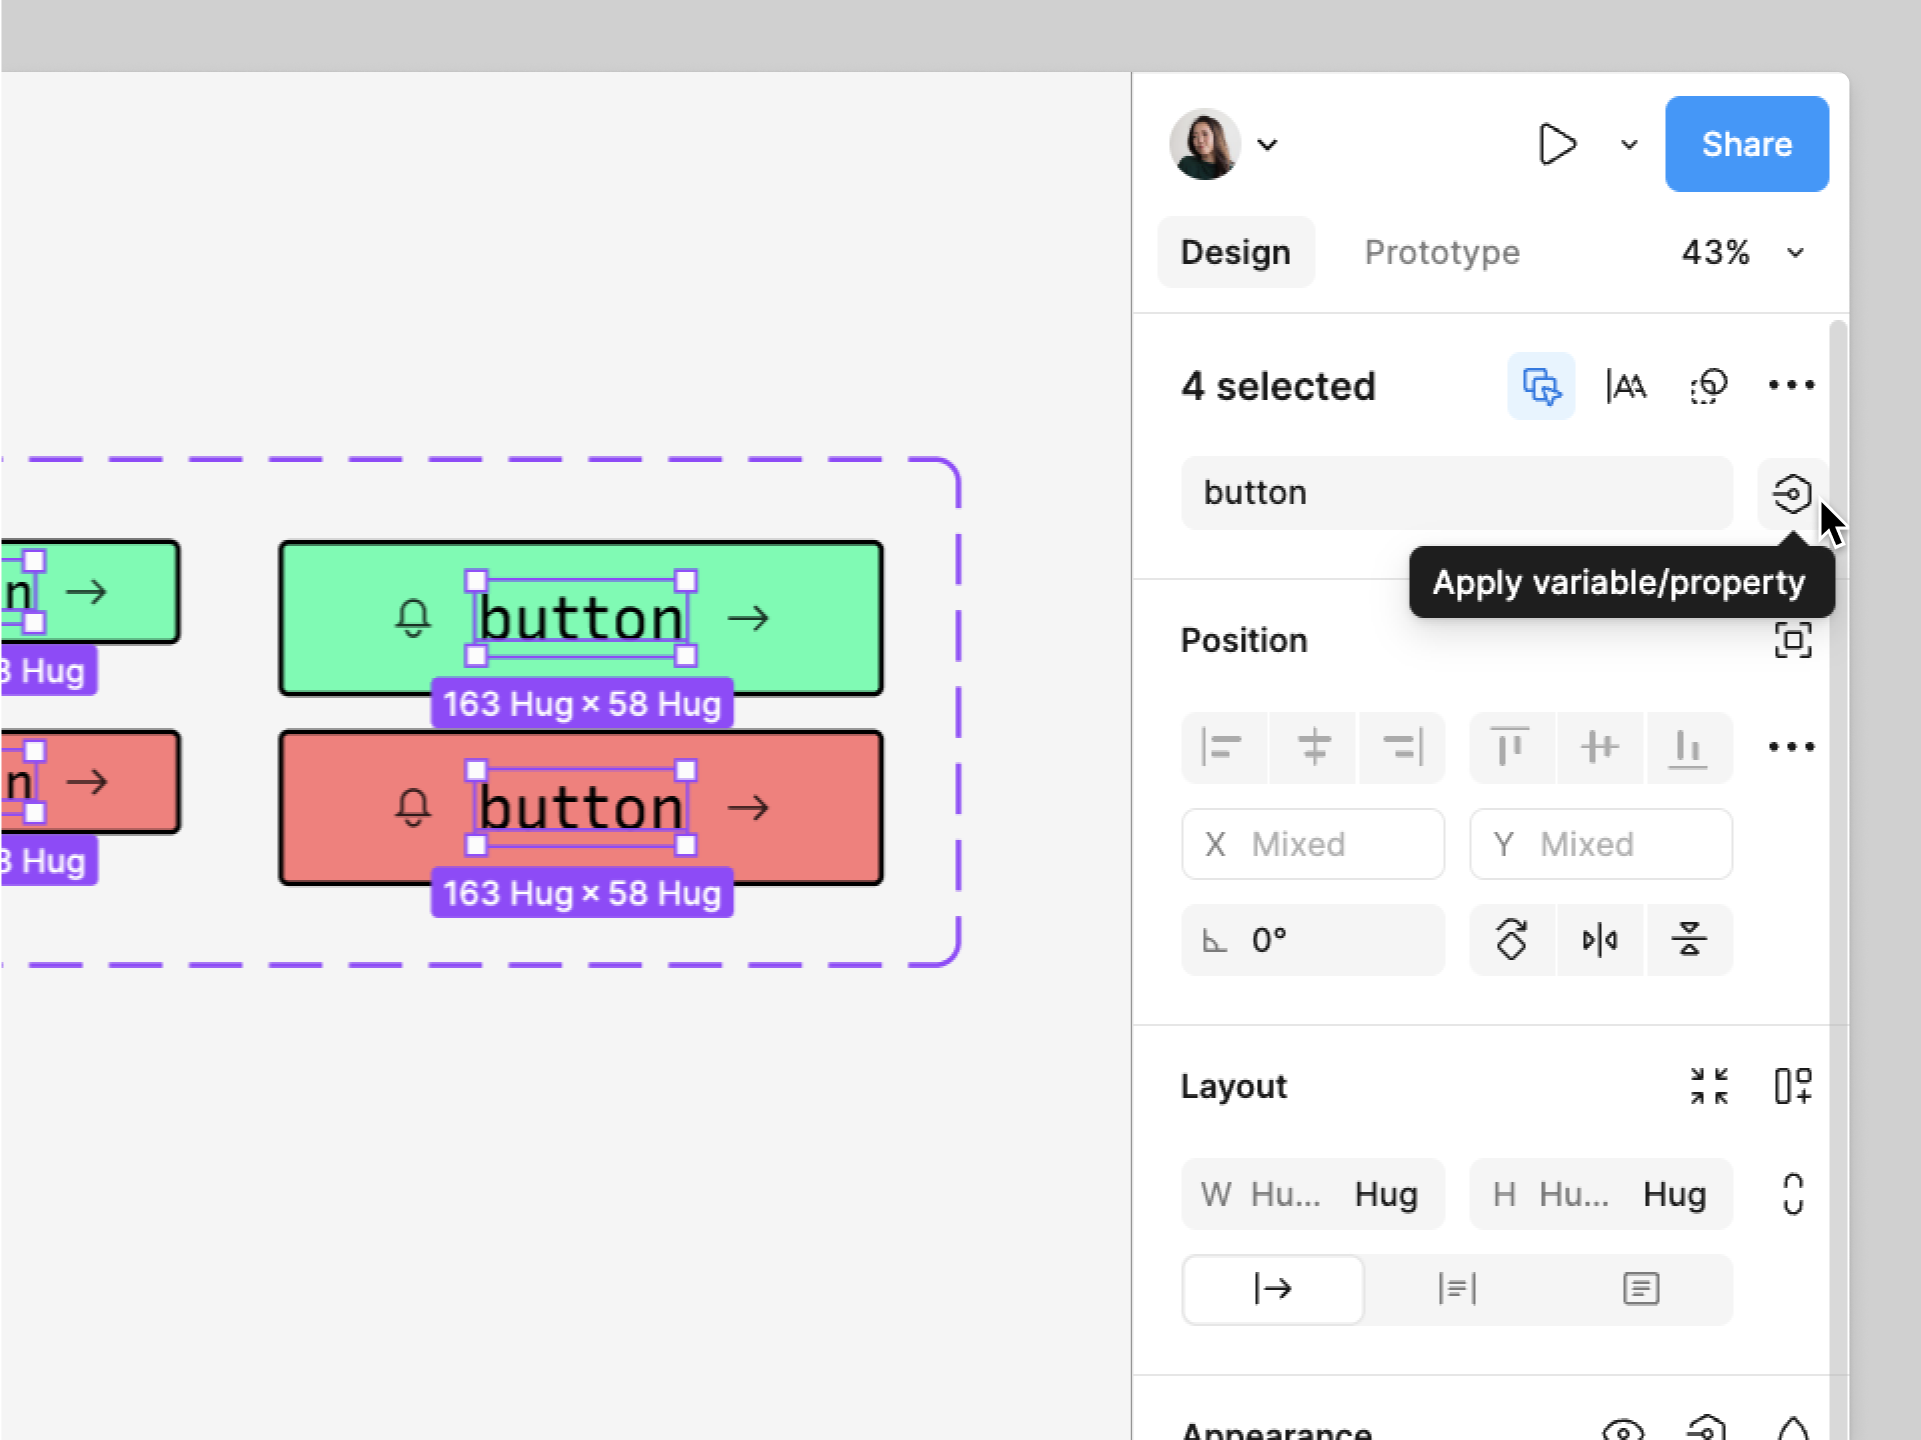
Task: Click the blue Share button
Action: (x=1746, y=144)
